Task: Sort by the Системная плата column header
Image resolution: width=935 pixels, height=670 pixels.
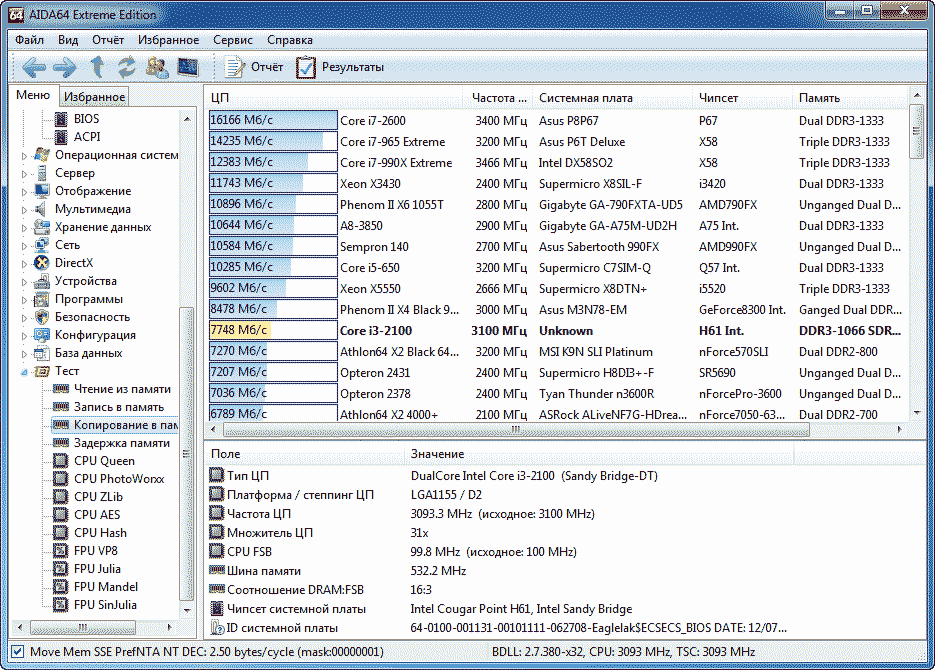Action: (x=612, y=98)
